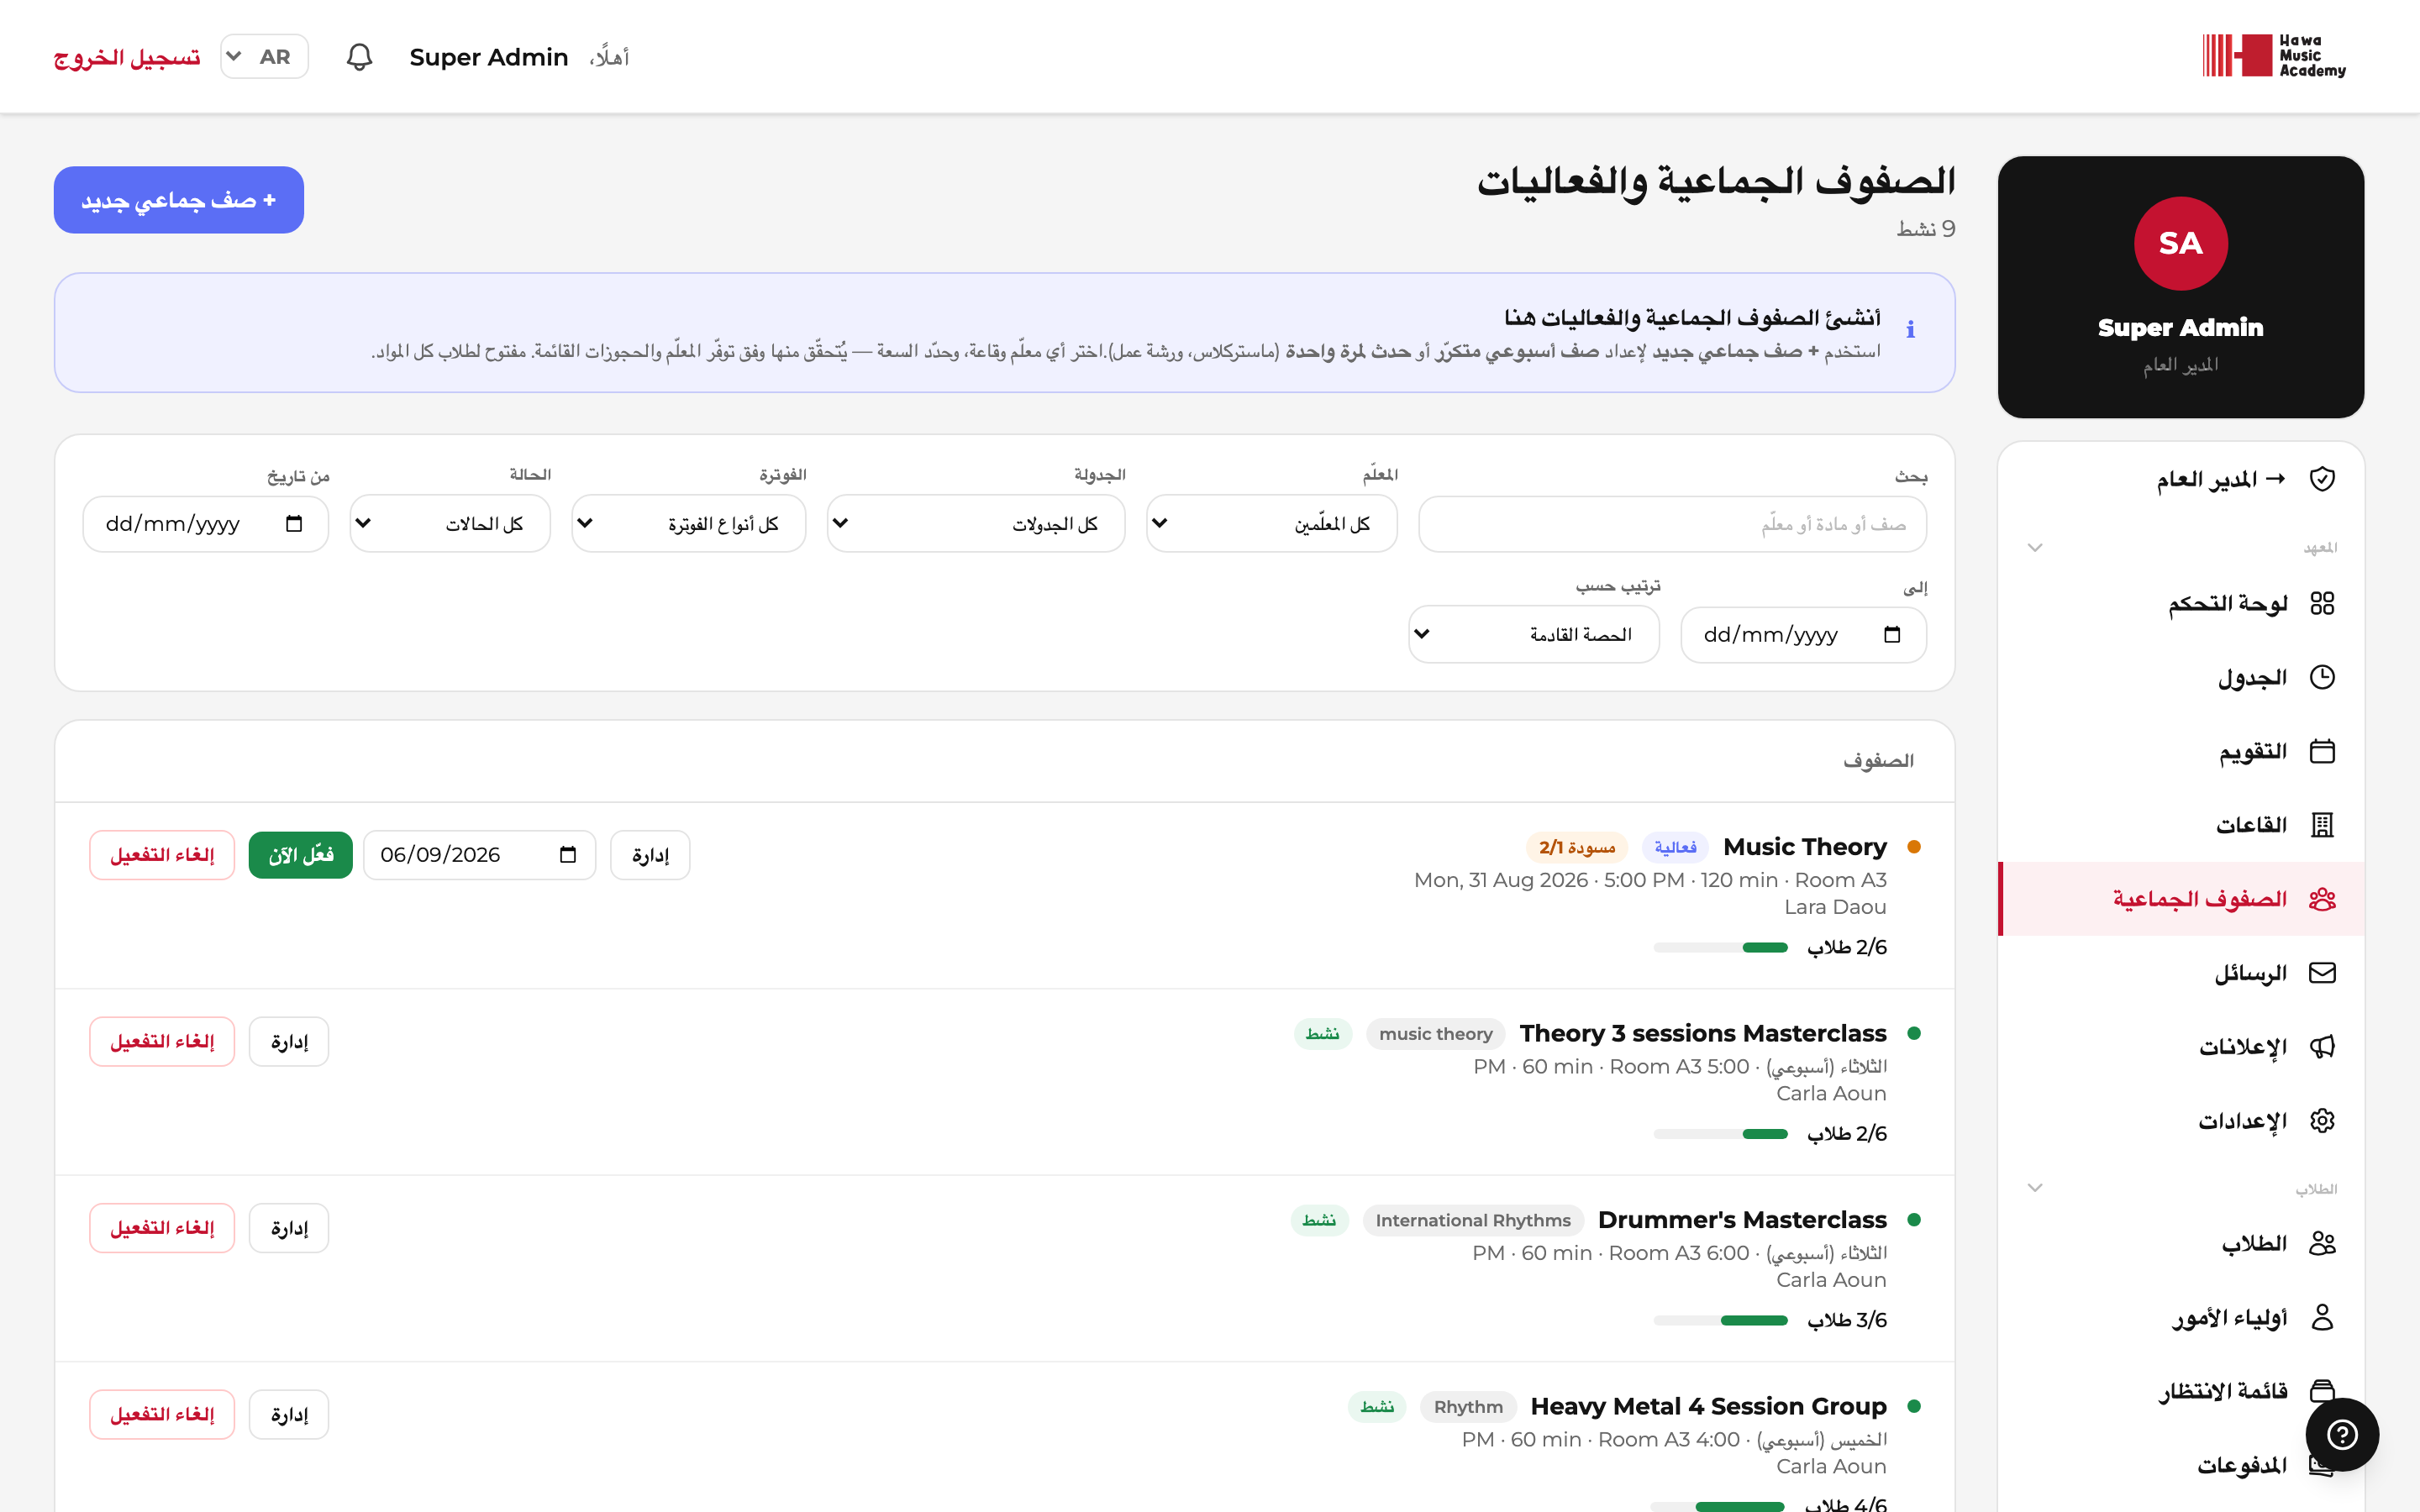The image size is (2420, 1512).
Task: Click the dashboard grid icon for لوحة التحكم
Action: 2322,603
